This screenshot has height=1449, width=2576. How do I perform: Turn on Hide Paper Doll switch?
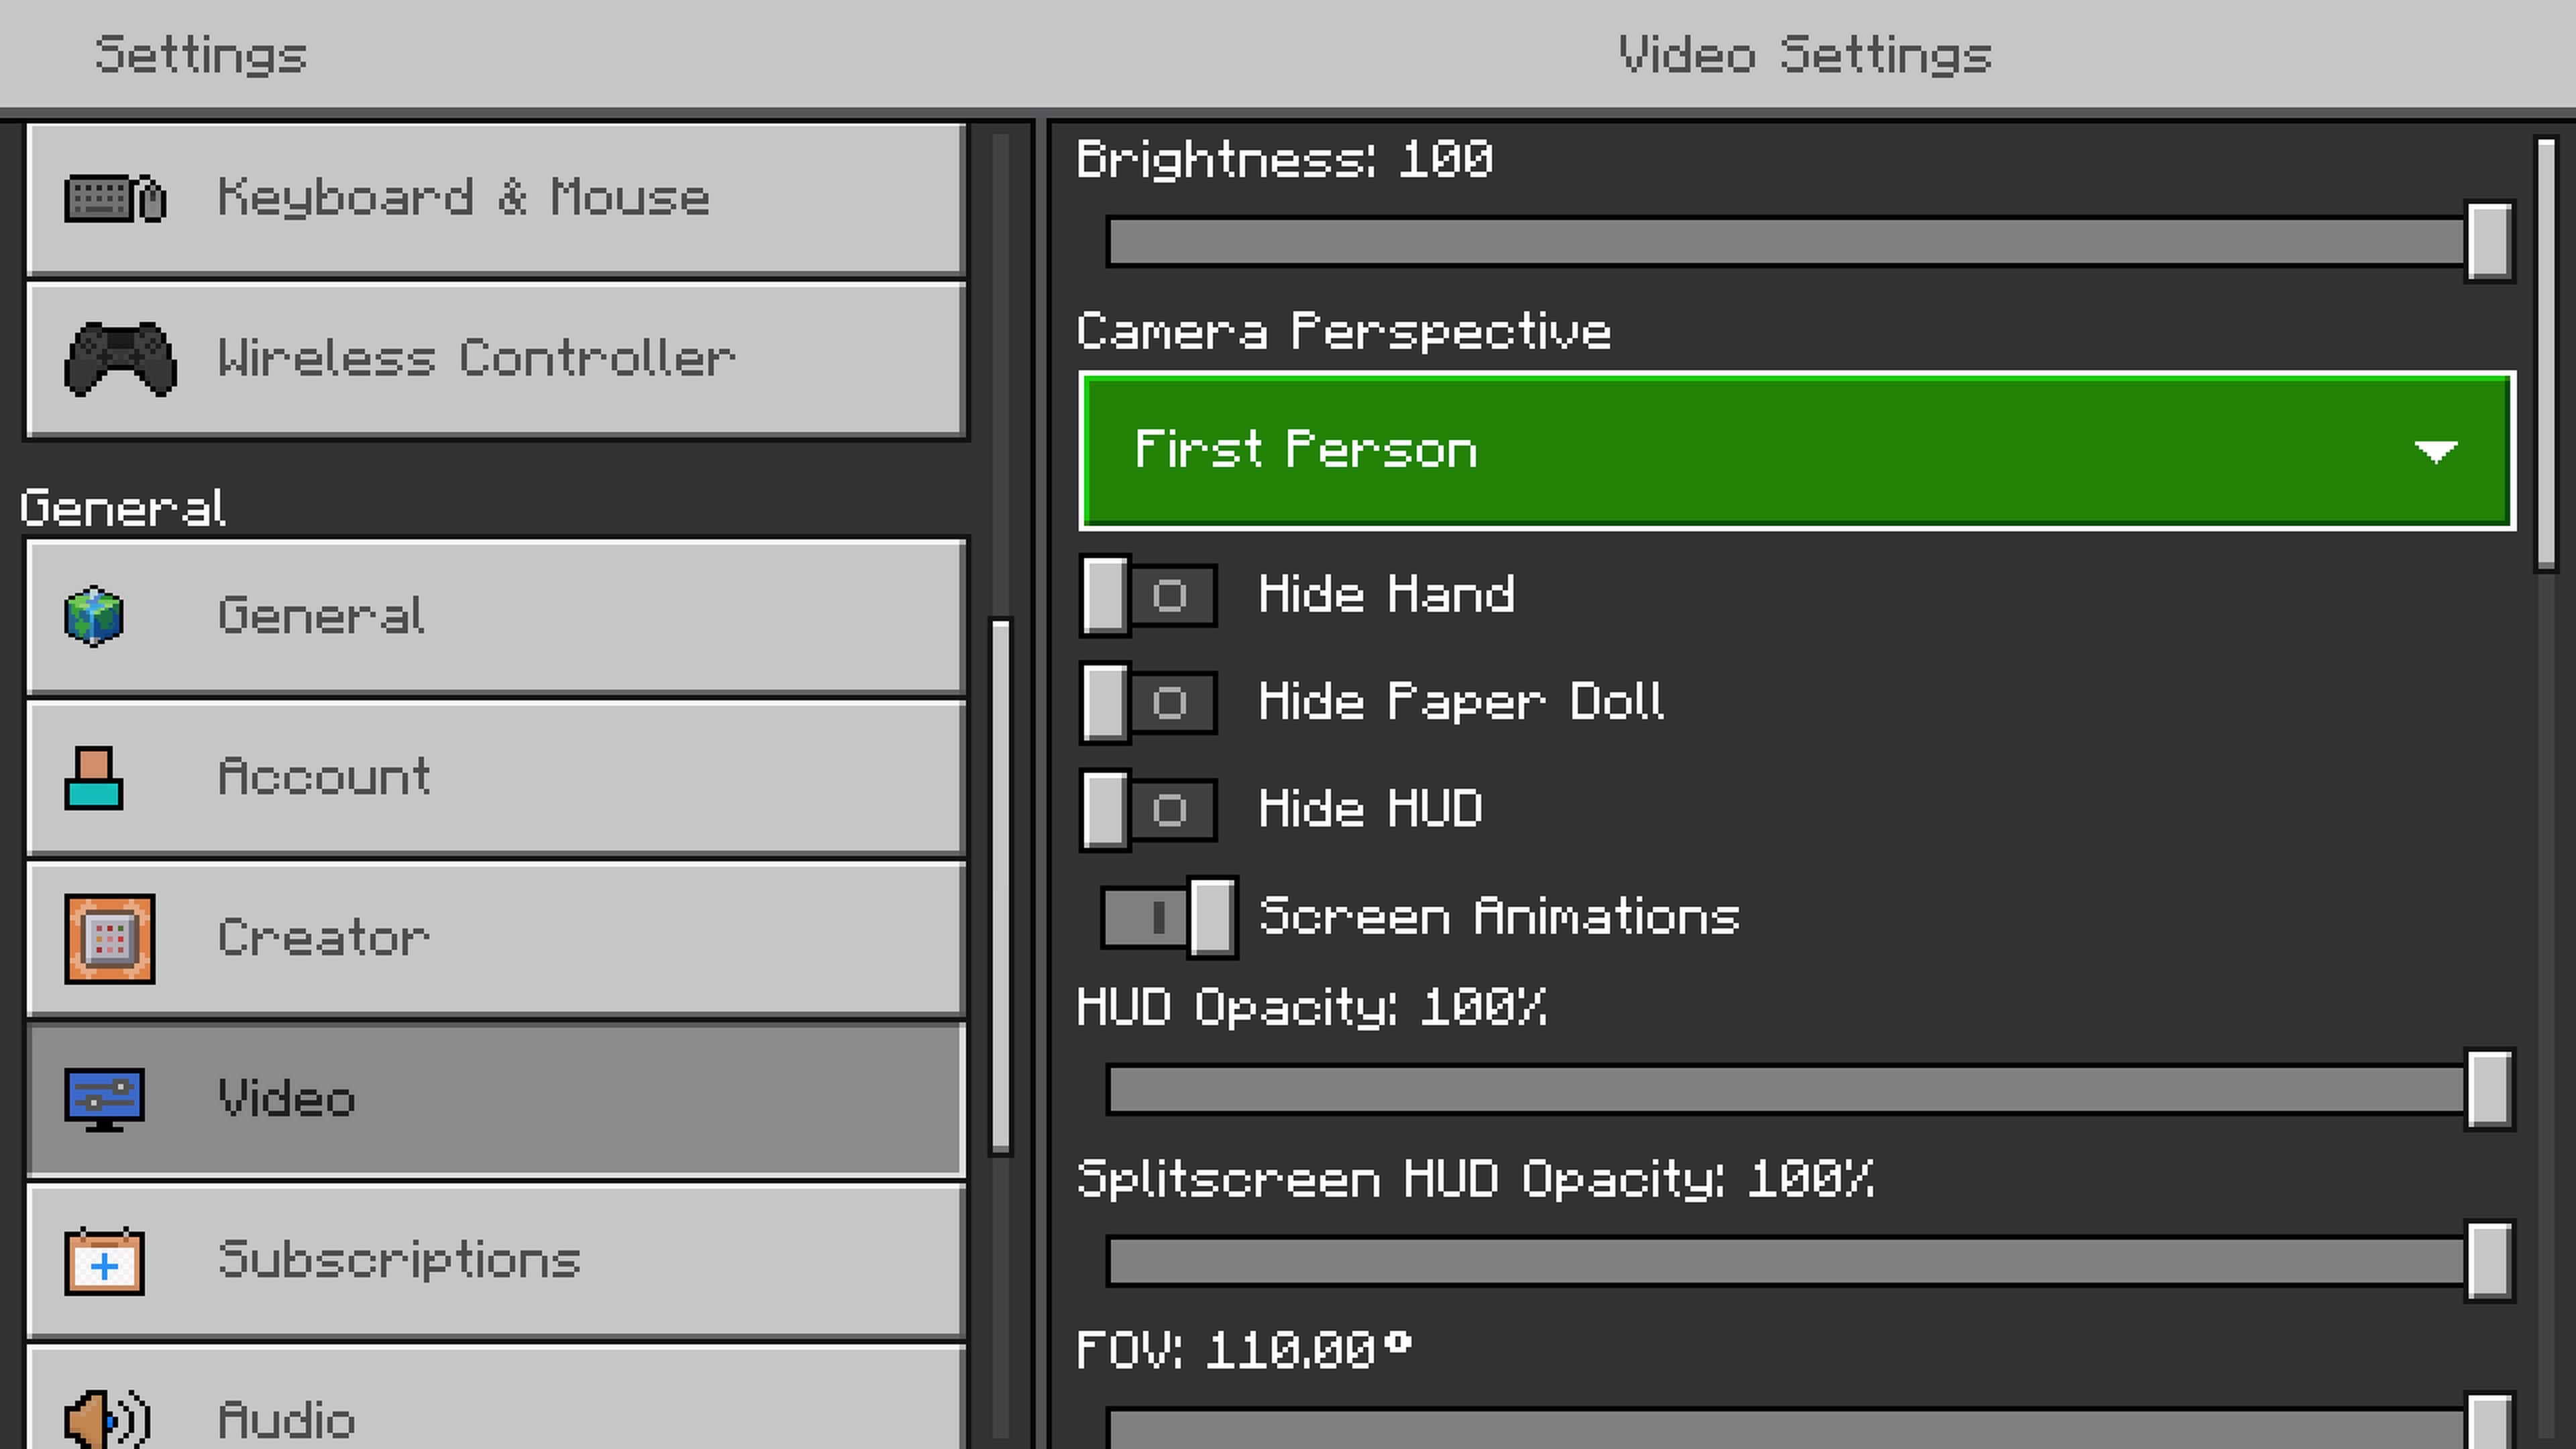click(x=1148, y=703)
